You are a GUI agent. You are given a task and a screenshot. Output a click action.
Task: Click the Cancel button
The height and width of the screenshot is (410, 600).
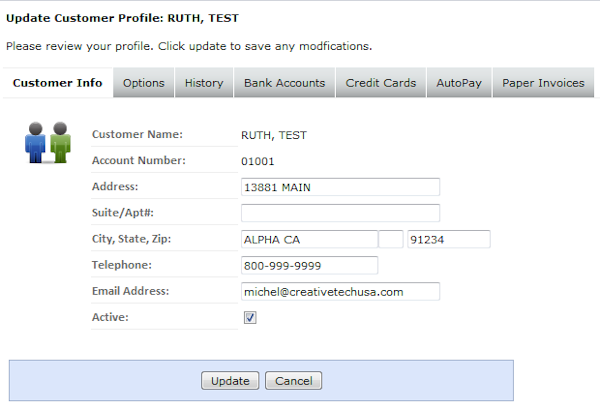click(294, 381)
